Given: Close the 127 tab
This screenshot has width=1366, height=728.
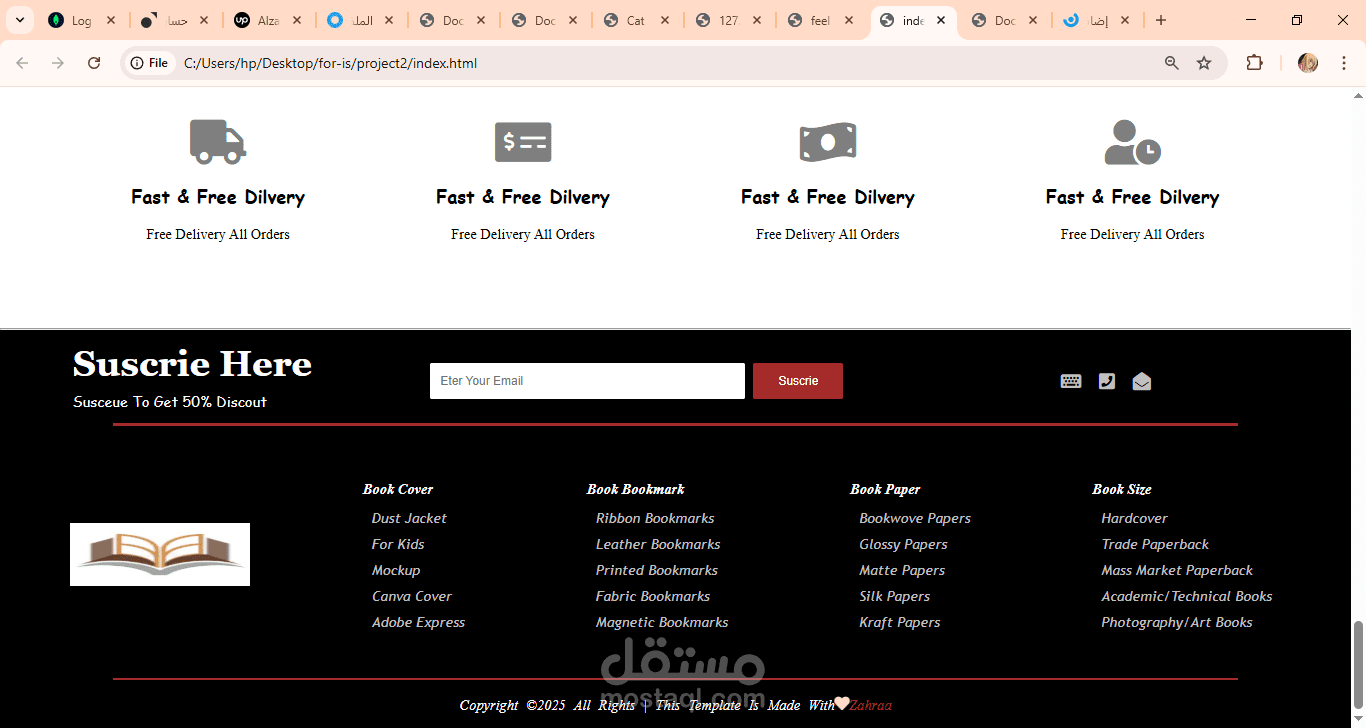Looking at the screenshot, I should tap(756, 20).
